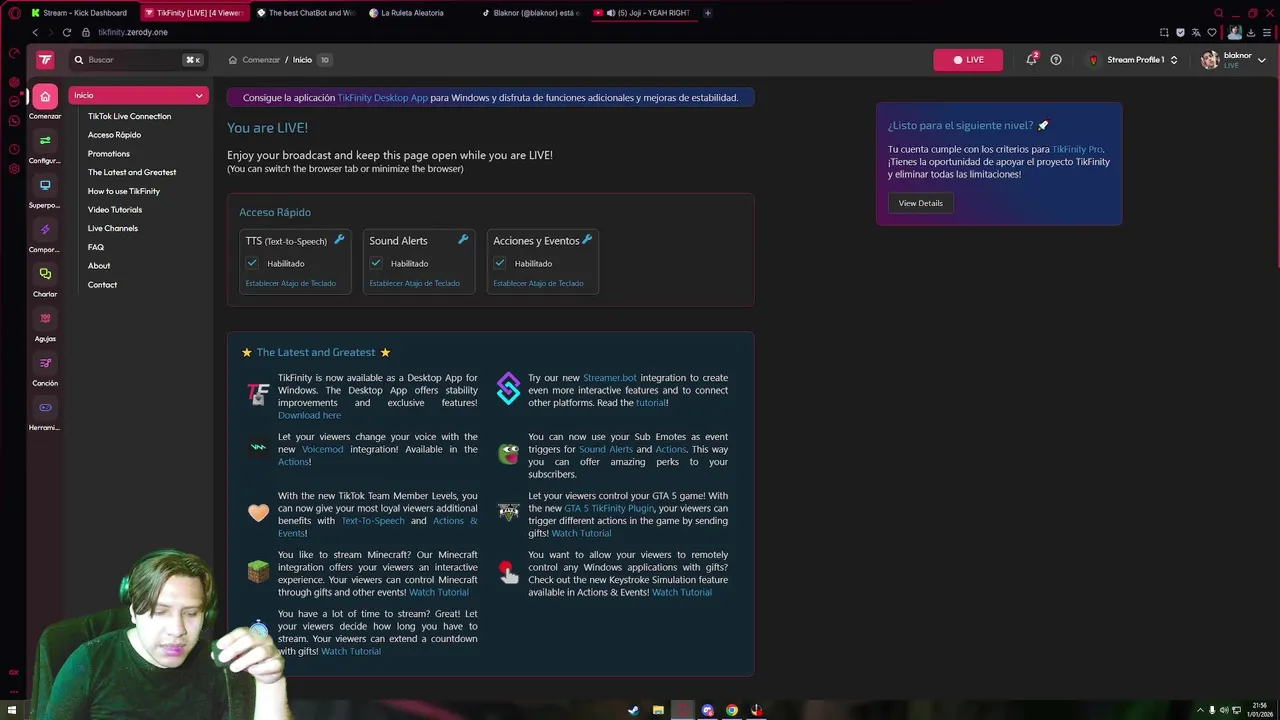Open the Herramientas gamepad sidebar icon

coord(45,407)
